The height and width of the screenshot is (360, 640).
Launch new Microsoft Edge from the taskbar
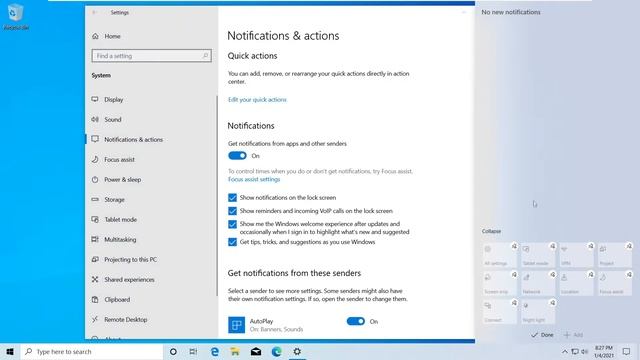(277, 351)
